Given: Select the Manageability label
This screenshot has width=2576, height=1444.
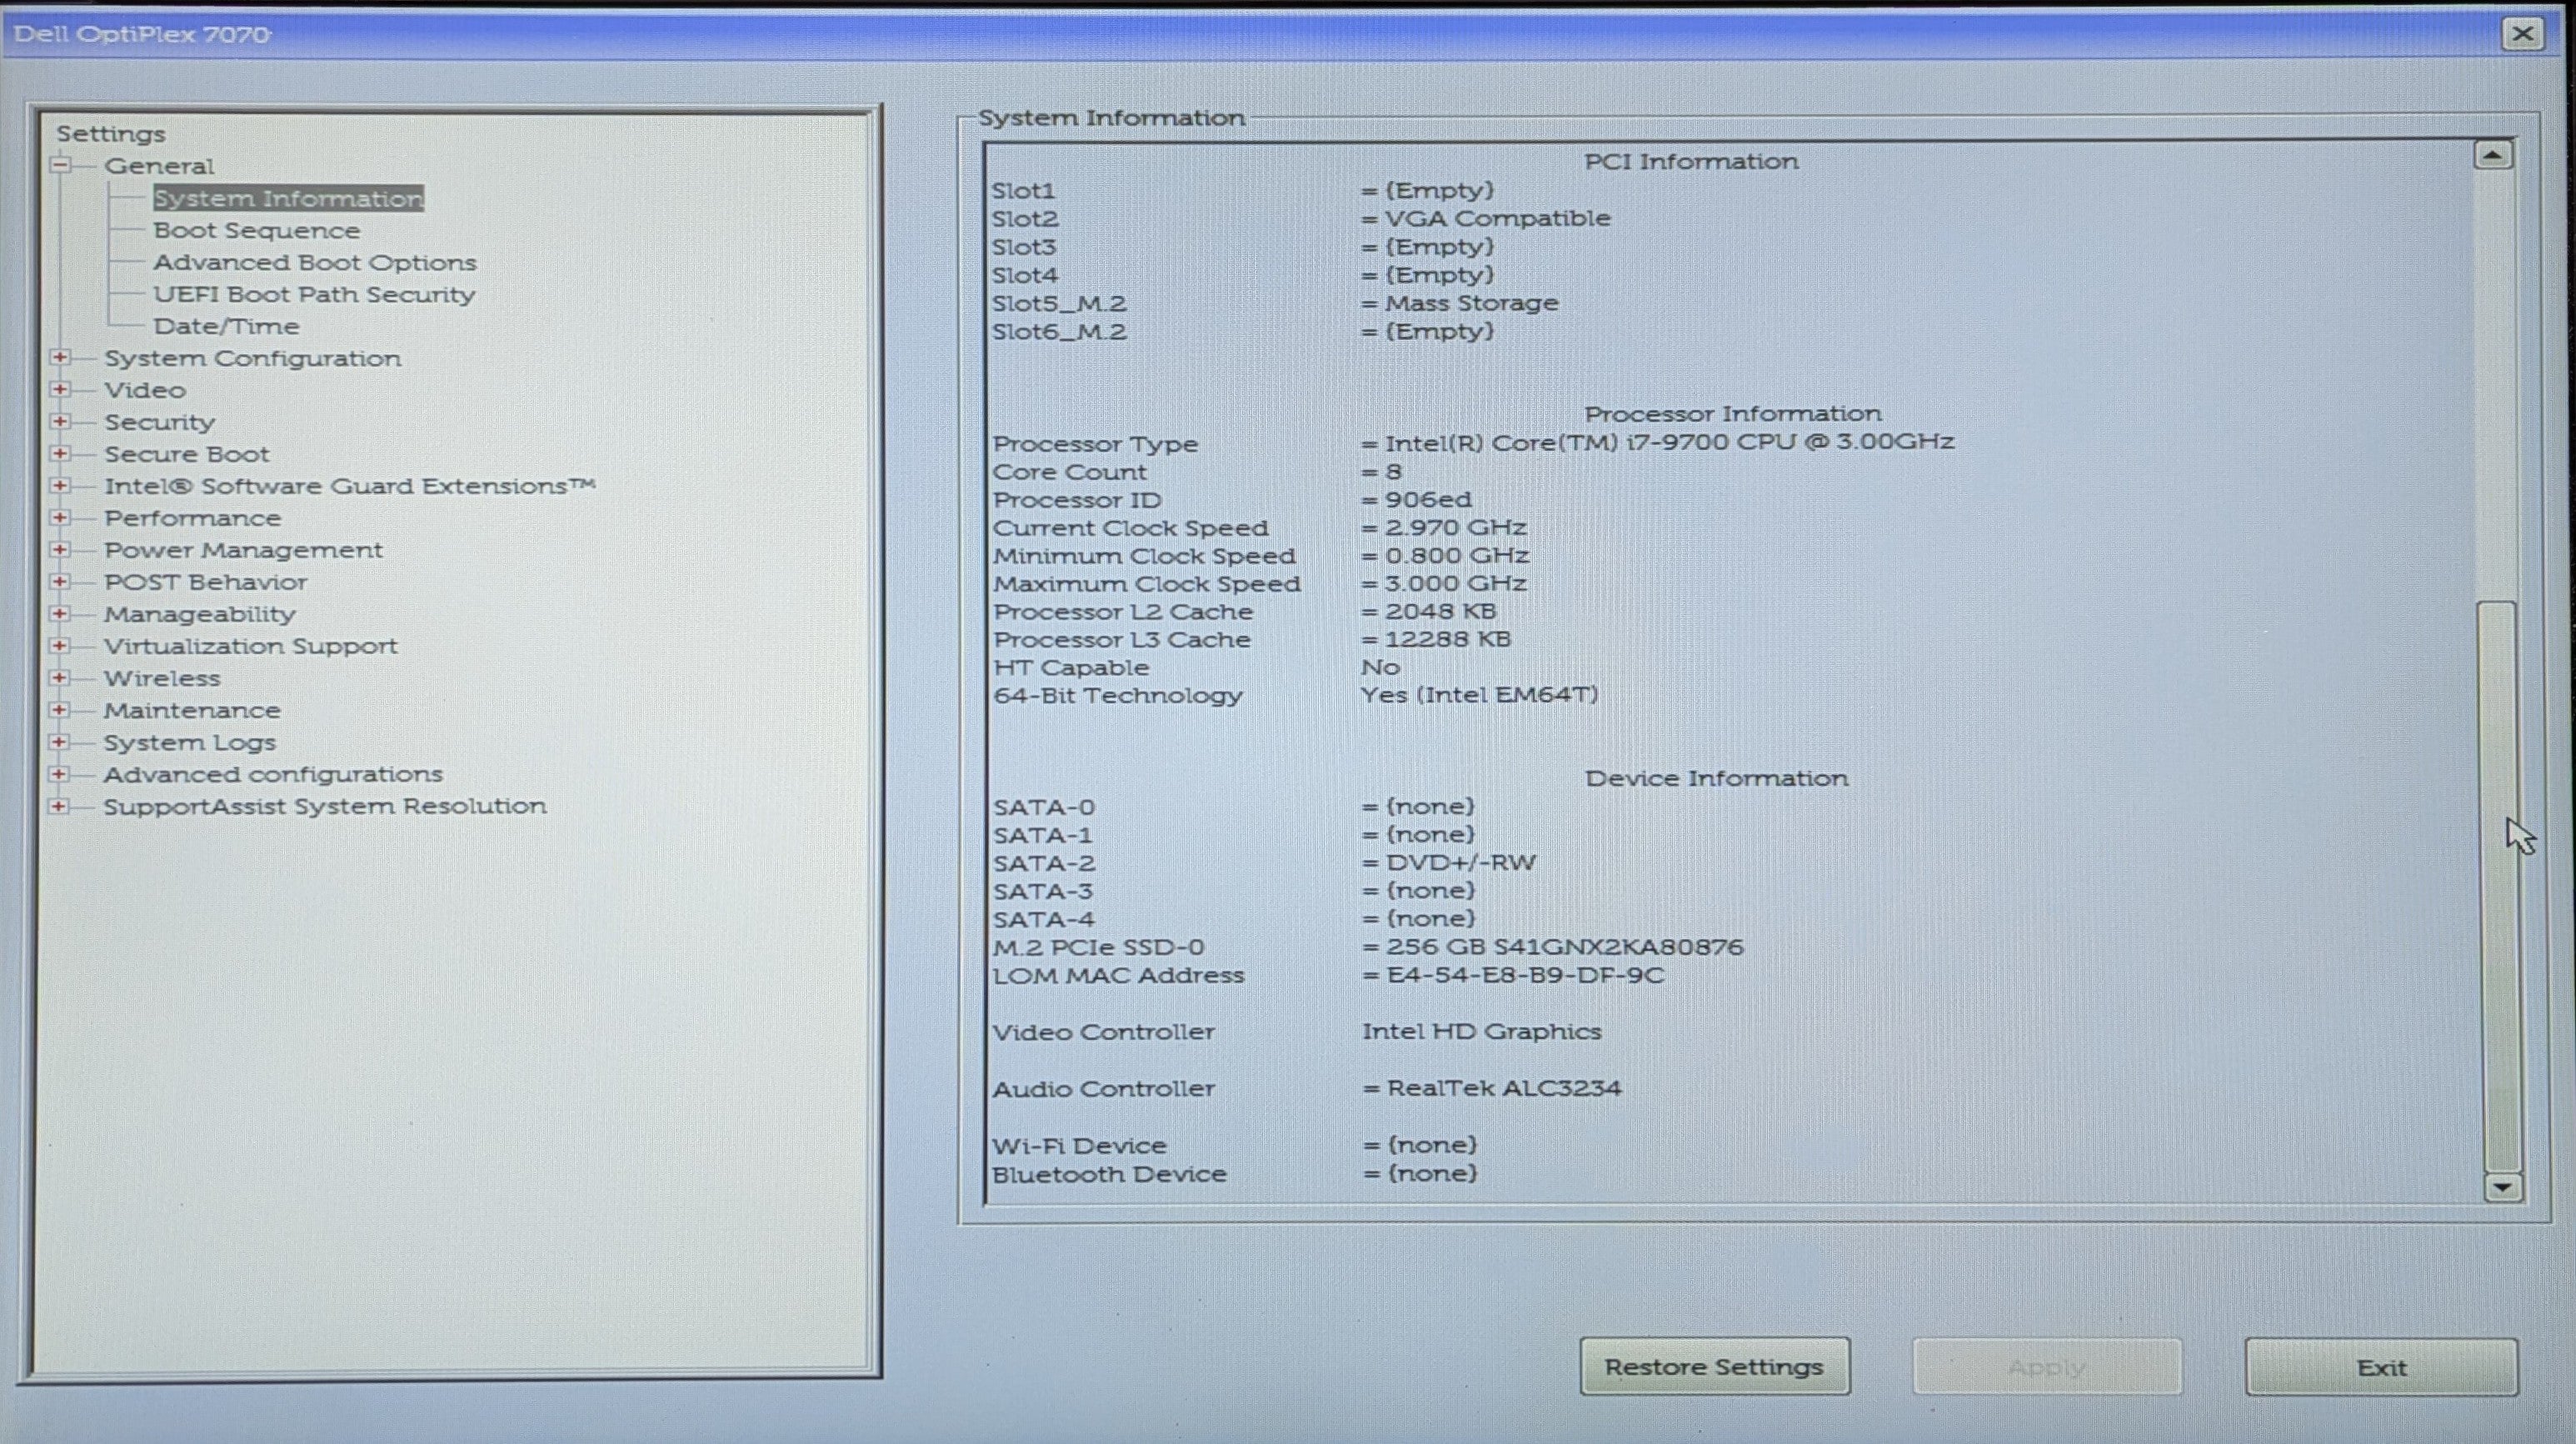Looking at the screenshot, I should coord(200,614).
